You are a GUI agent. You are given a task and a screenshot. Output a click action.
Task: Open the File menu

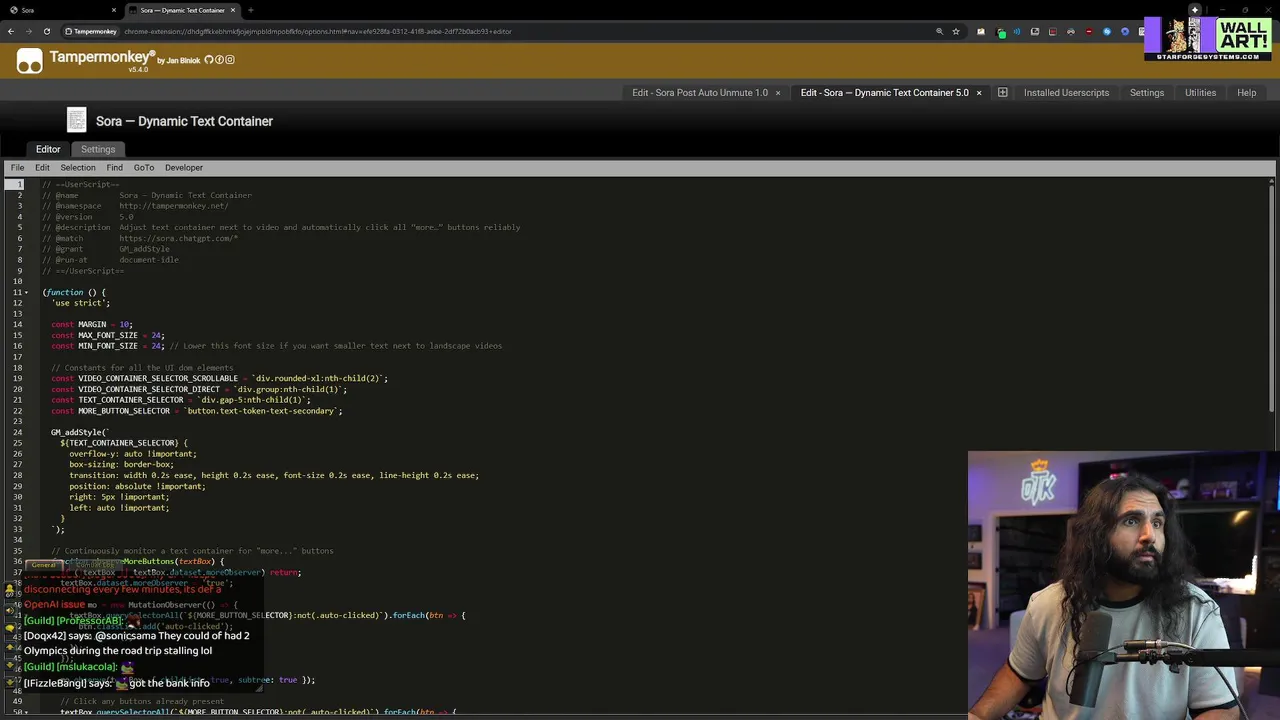click(17, 167)
